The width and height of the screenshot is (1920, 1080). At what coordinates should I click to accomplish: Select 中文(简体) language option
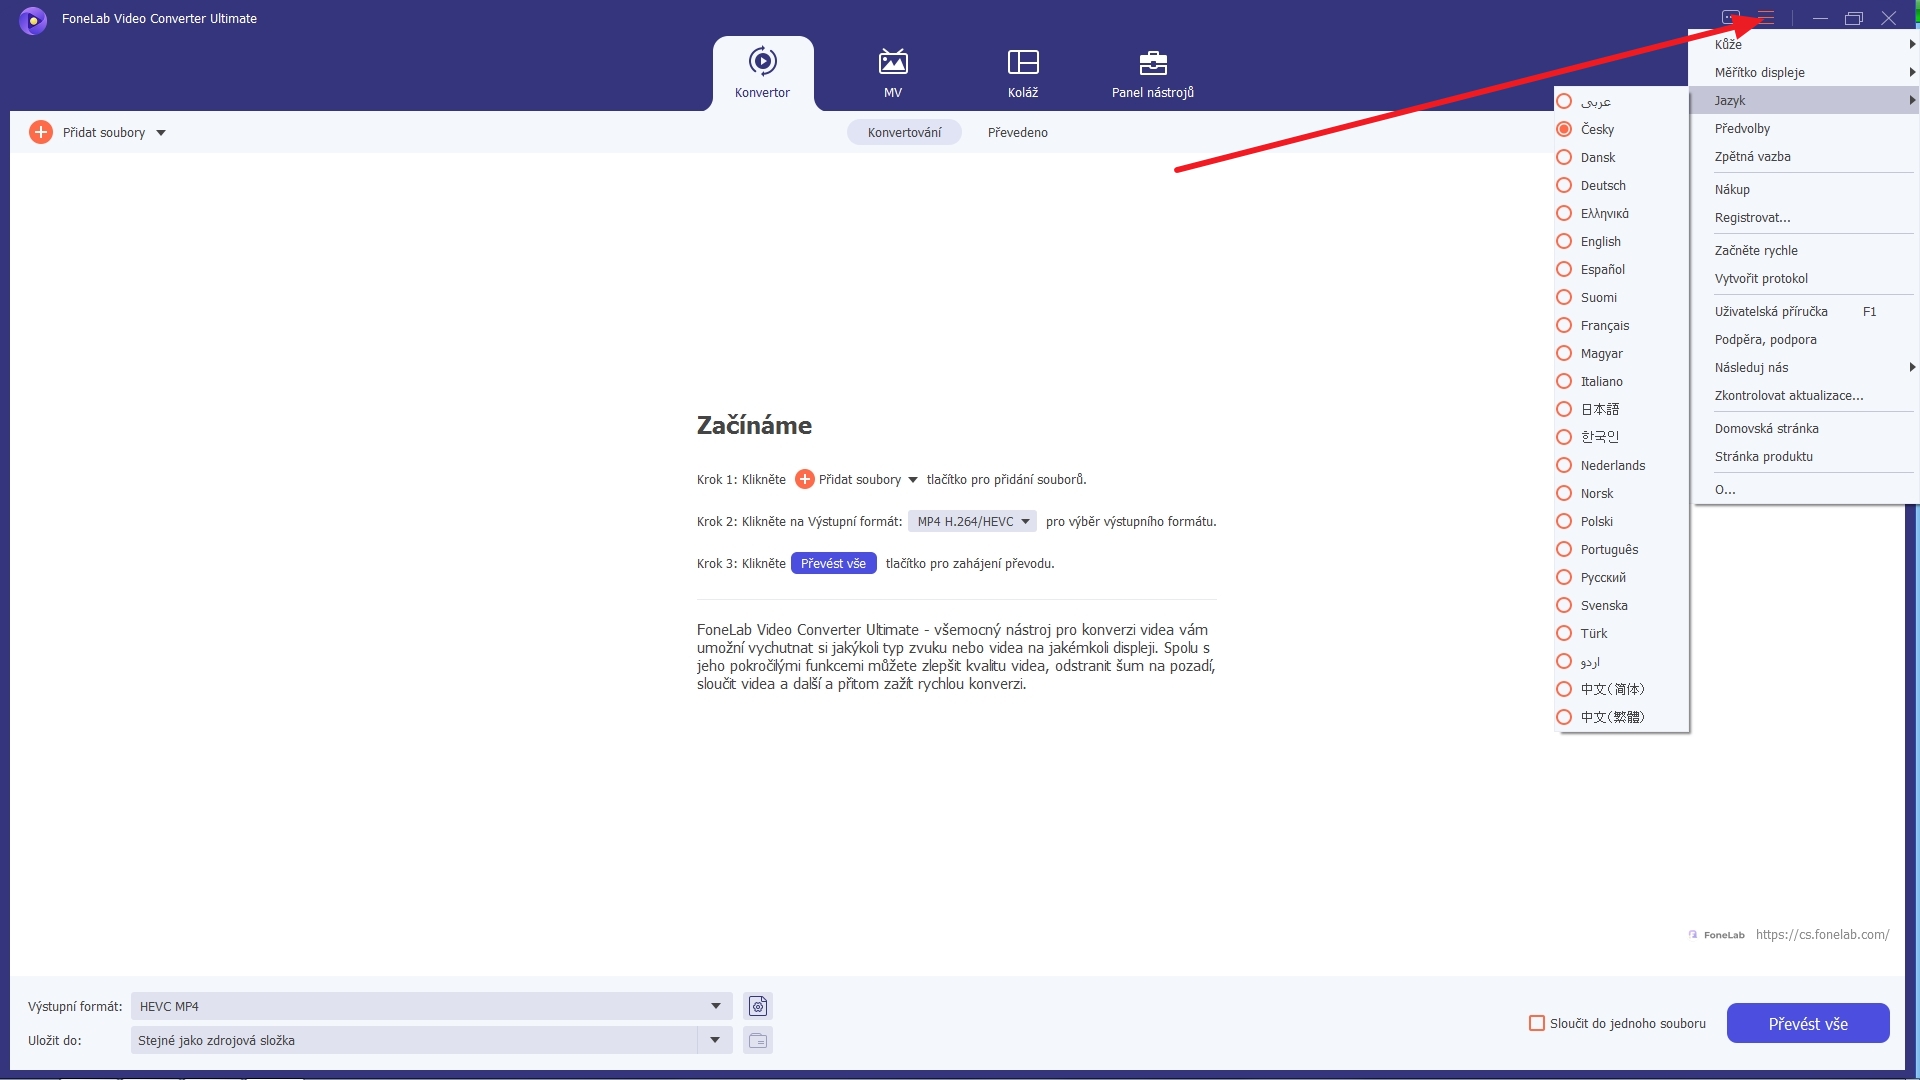pos(1621,689)
